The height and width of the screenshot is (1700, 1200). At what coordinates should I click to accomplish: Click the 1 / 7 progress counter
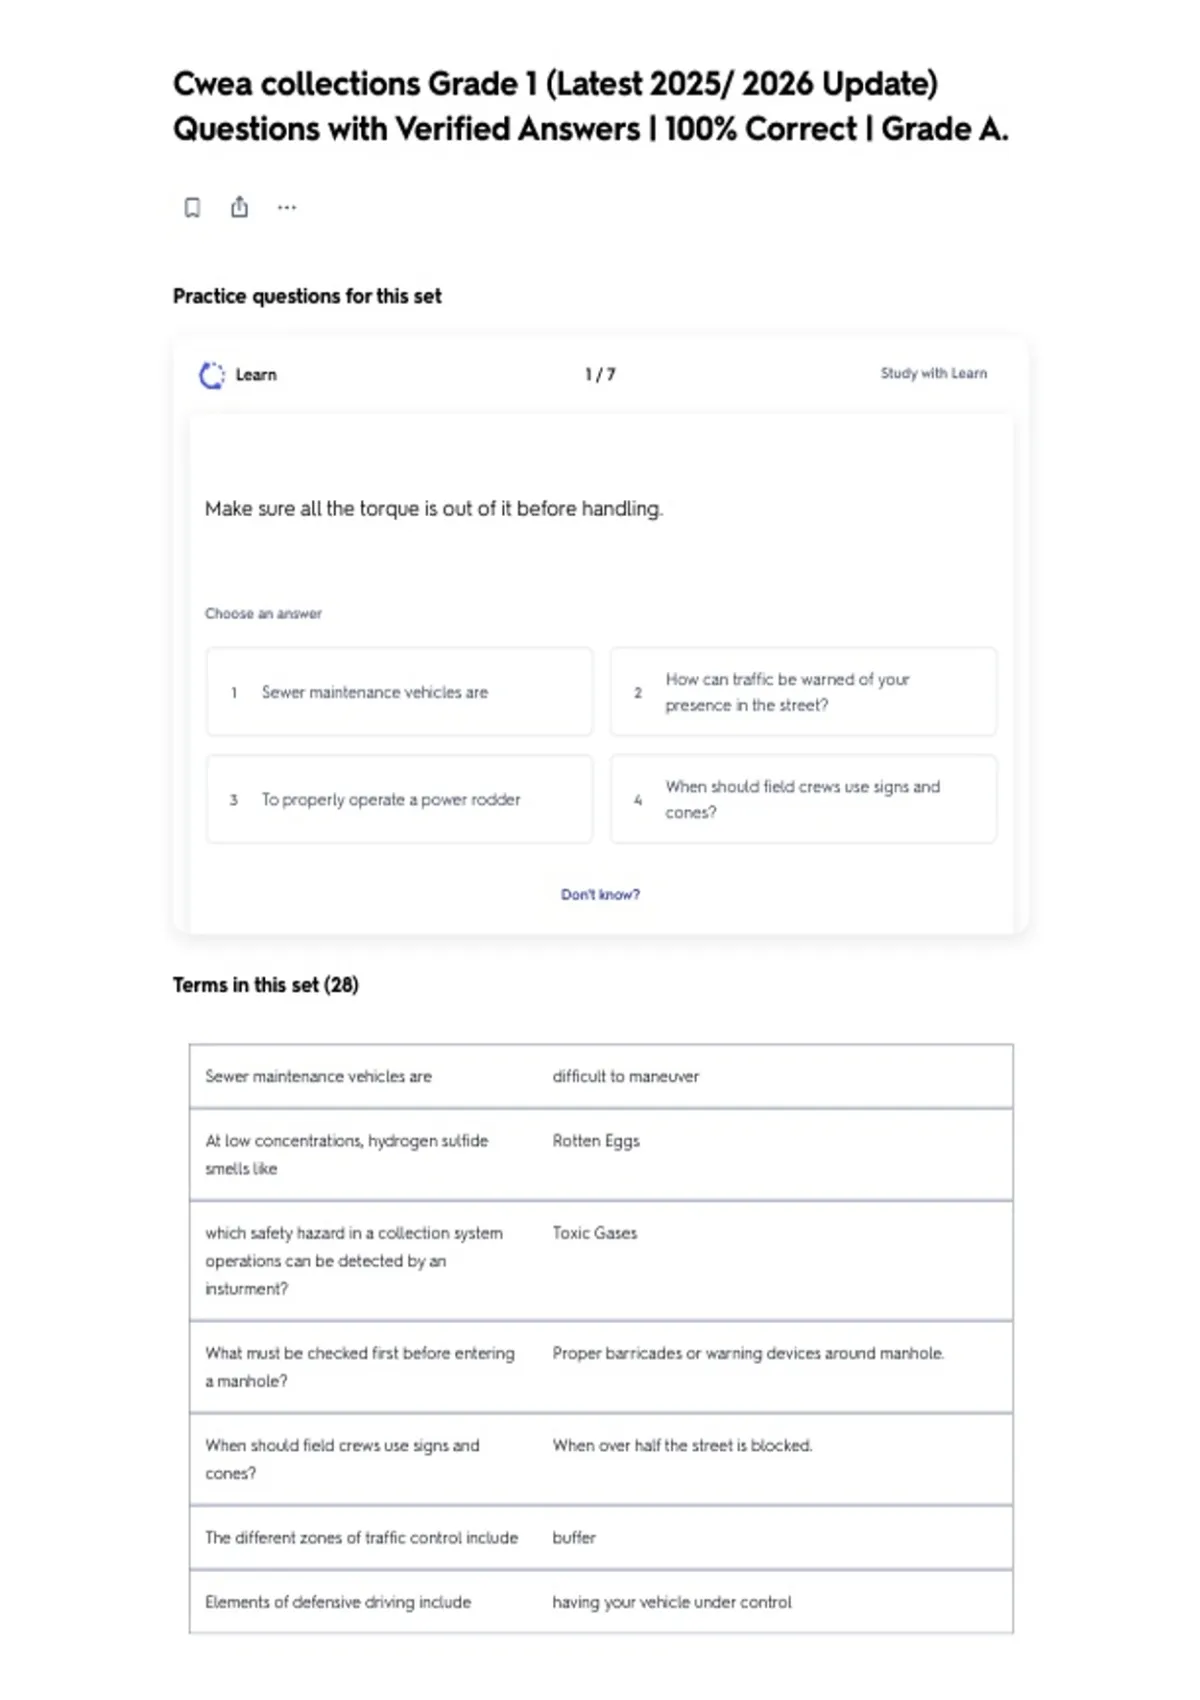600,374
